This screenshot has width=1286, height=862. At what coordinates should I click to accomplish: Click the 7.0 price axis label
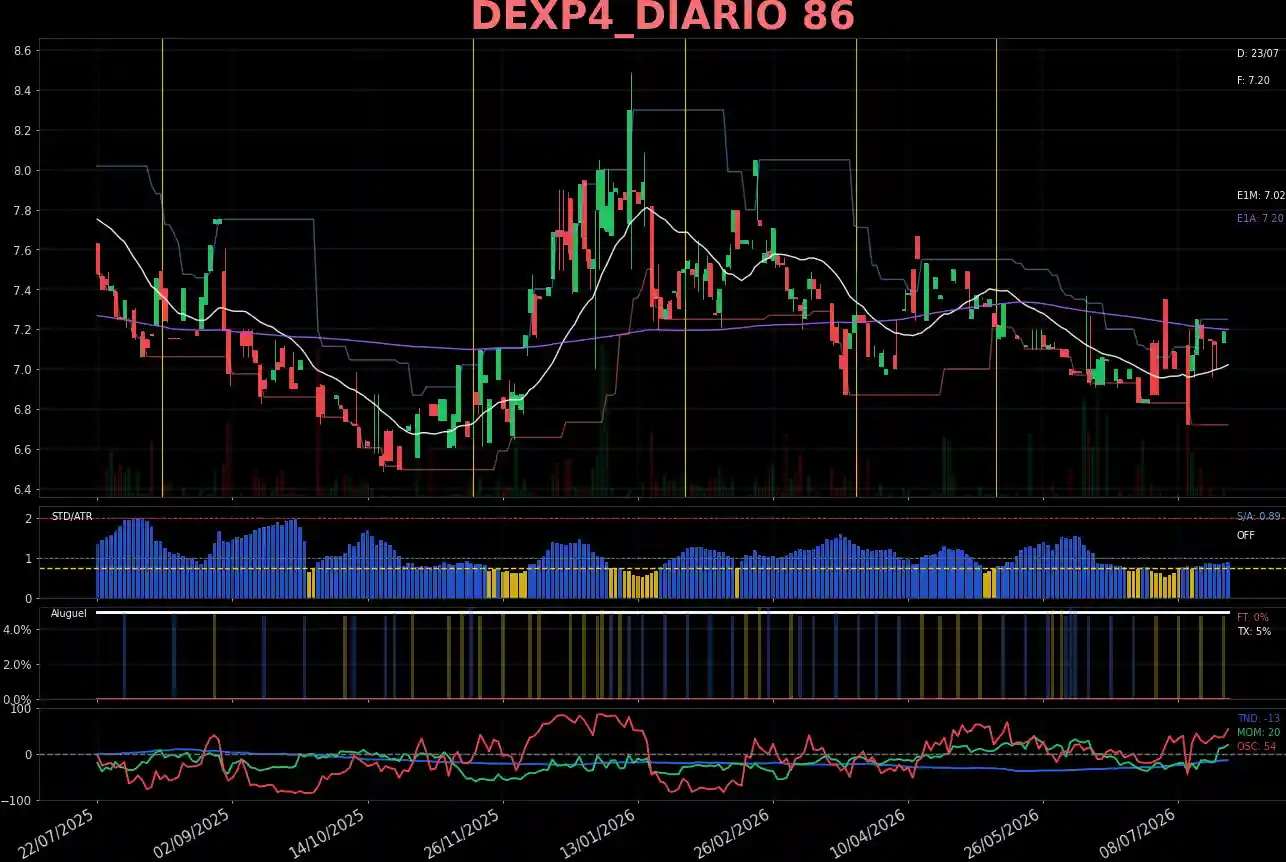coord(22,370)
